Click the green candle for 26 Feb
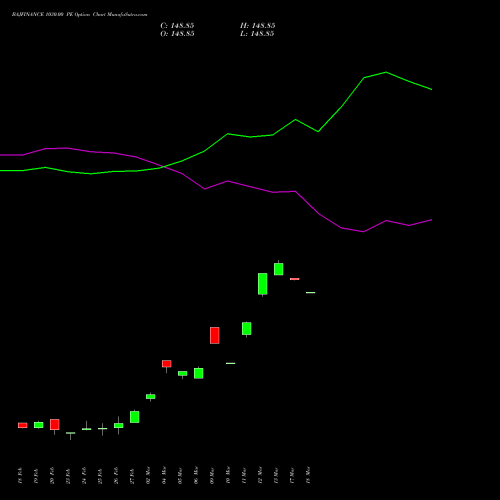Image resolution: width=500 pixels, height=500 pixels. click(119, 426)
